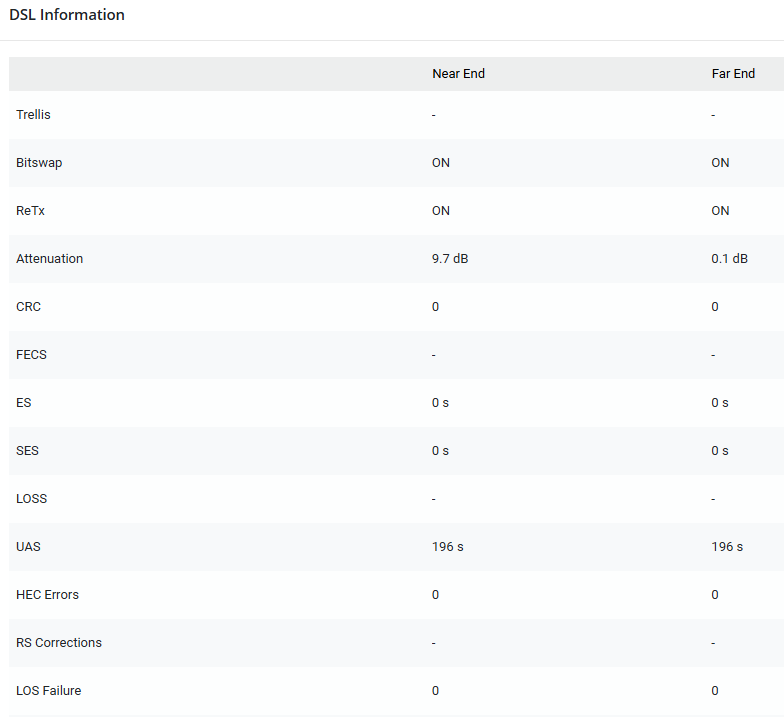Click the 0.1 dB Far End attenuation

tap(729, 259)
